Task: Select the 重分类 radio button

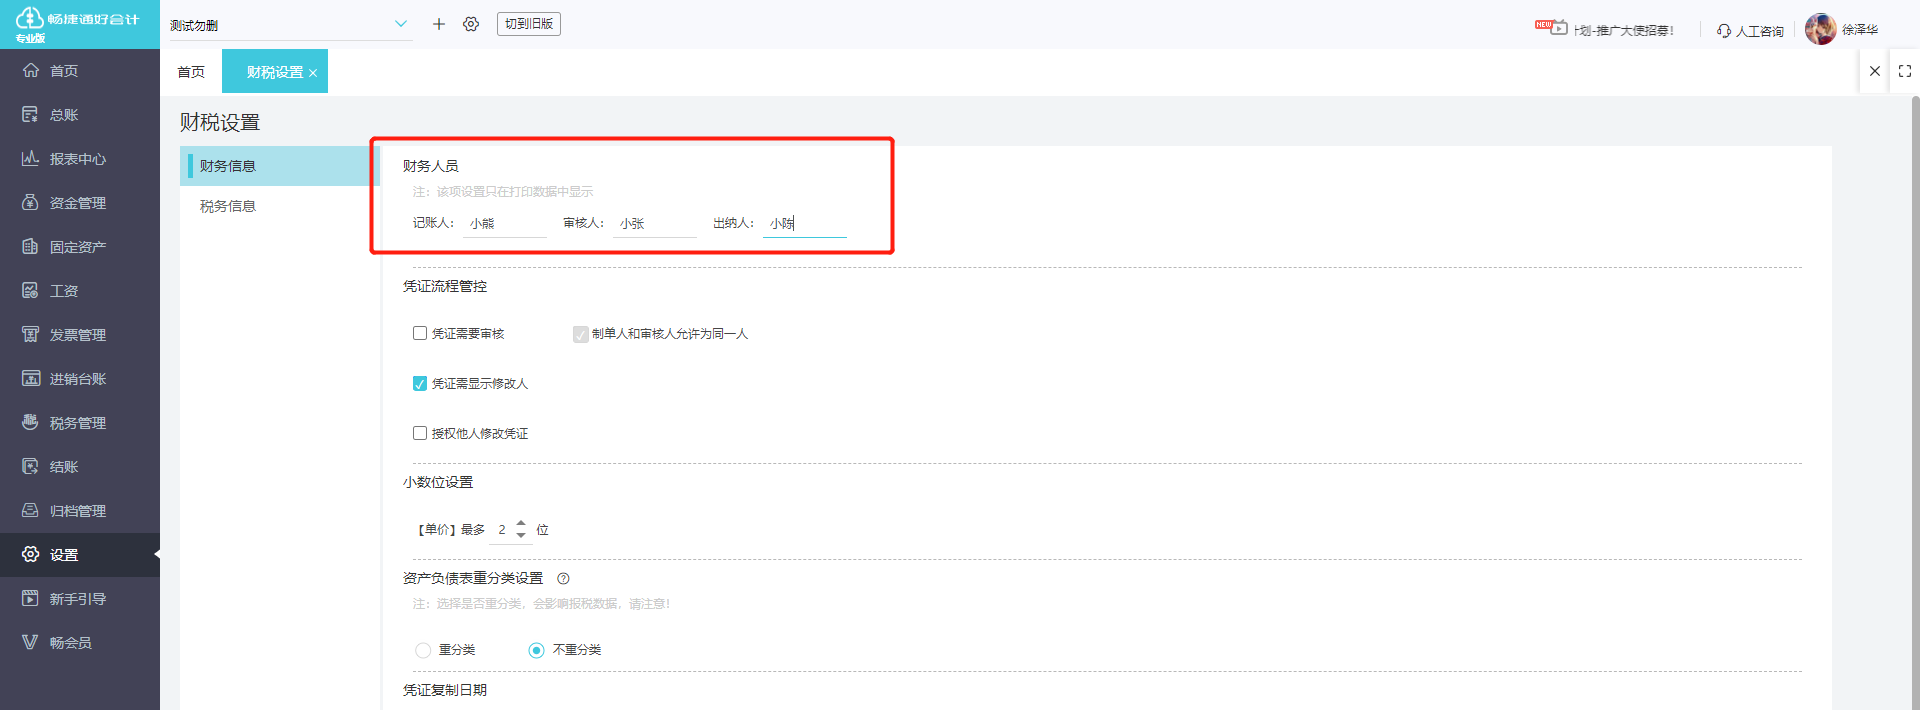Action: (423, 650)
